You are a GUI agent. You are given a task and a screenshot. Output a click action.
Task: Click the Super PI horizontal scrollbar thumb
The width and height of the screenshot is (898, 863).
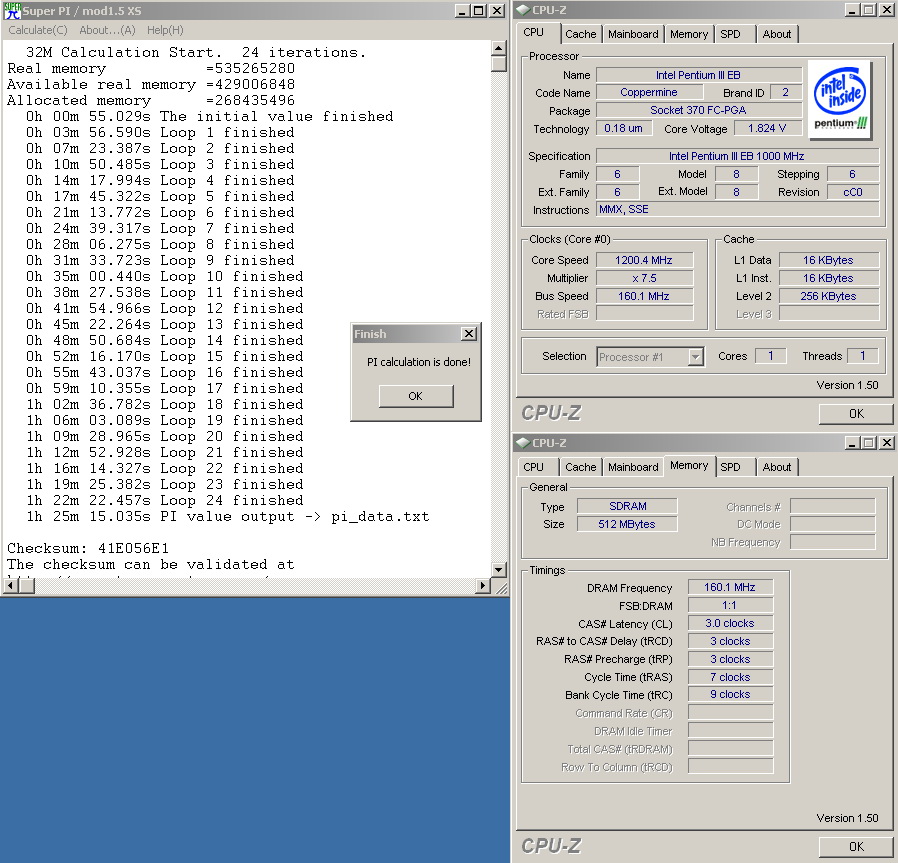click(26, 585)
